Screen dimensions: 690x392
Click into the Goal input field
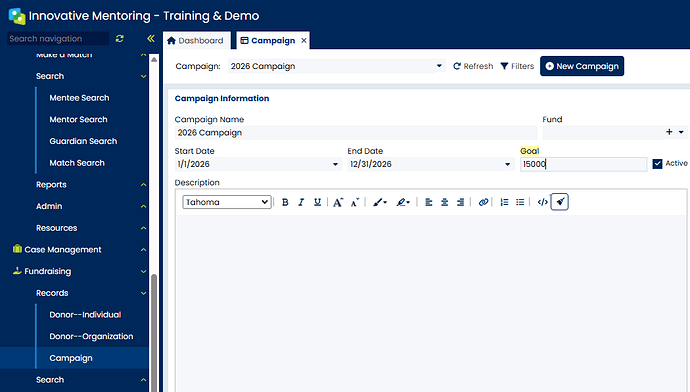(583, 164)
